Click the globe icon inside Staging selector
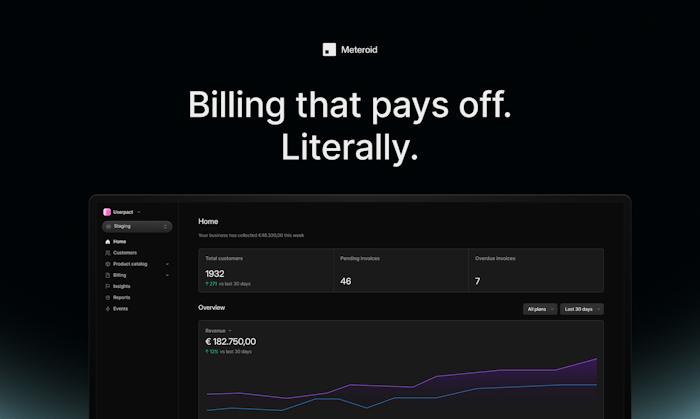 (108, 226)
